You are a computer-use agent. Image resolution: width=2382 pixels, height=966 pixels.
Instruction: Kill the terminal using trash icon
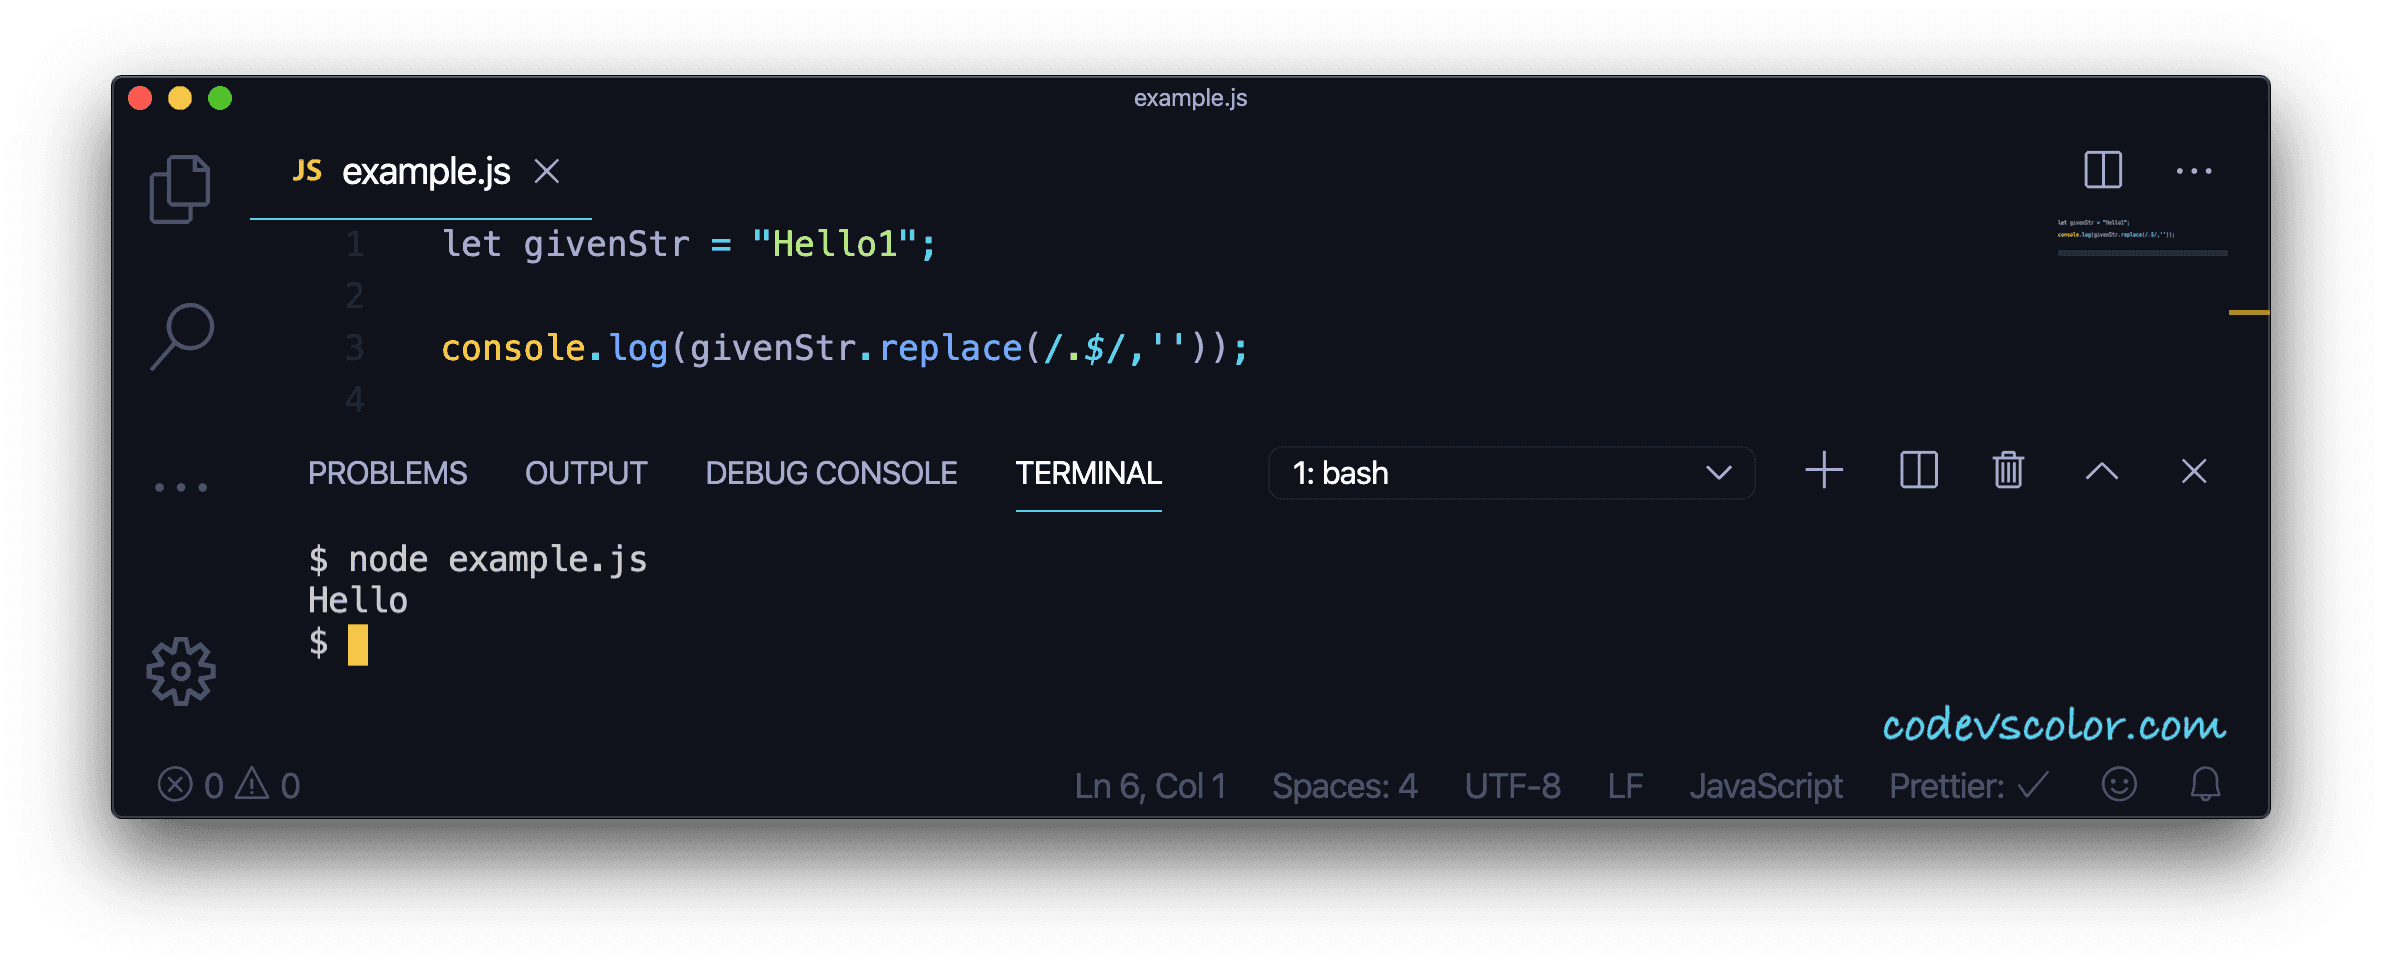[2007, 470]
